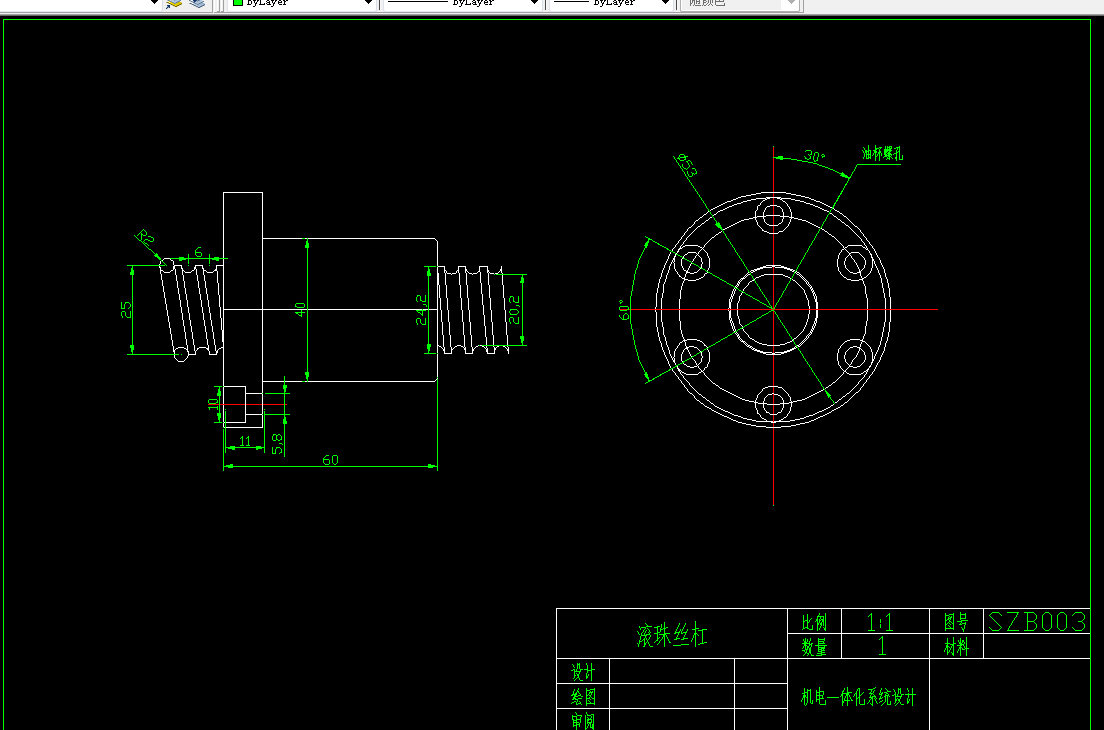Select the 25 diameter dimension text
This screenshot has height=730, width=1104.
click(126, 310)
